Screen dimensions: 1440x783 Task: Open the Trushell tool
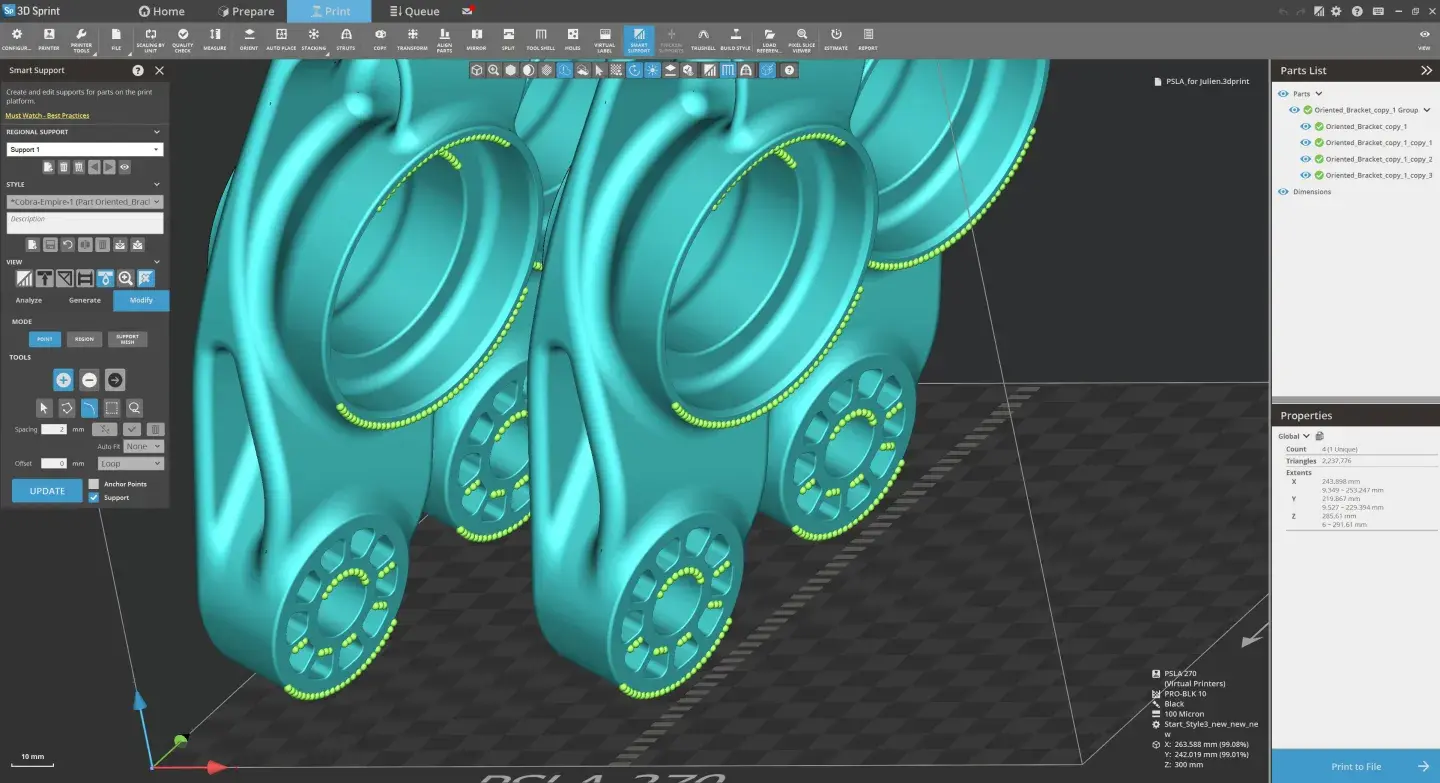pyautogui.click(x=703, y=39)
